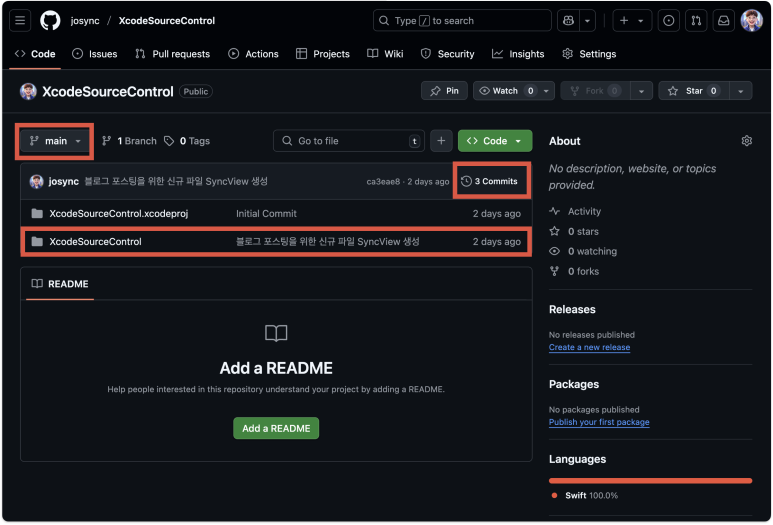Open the XcodeSourceControl folder
This screenshot has width=773, height=525.
(x=95, y=242)
